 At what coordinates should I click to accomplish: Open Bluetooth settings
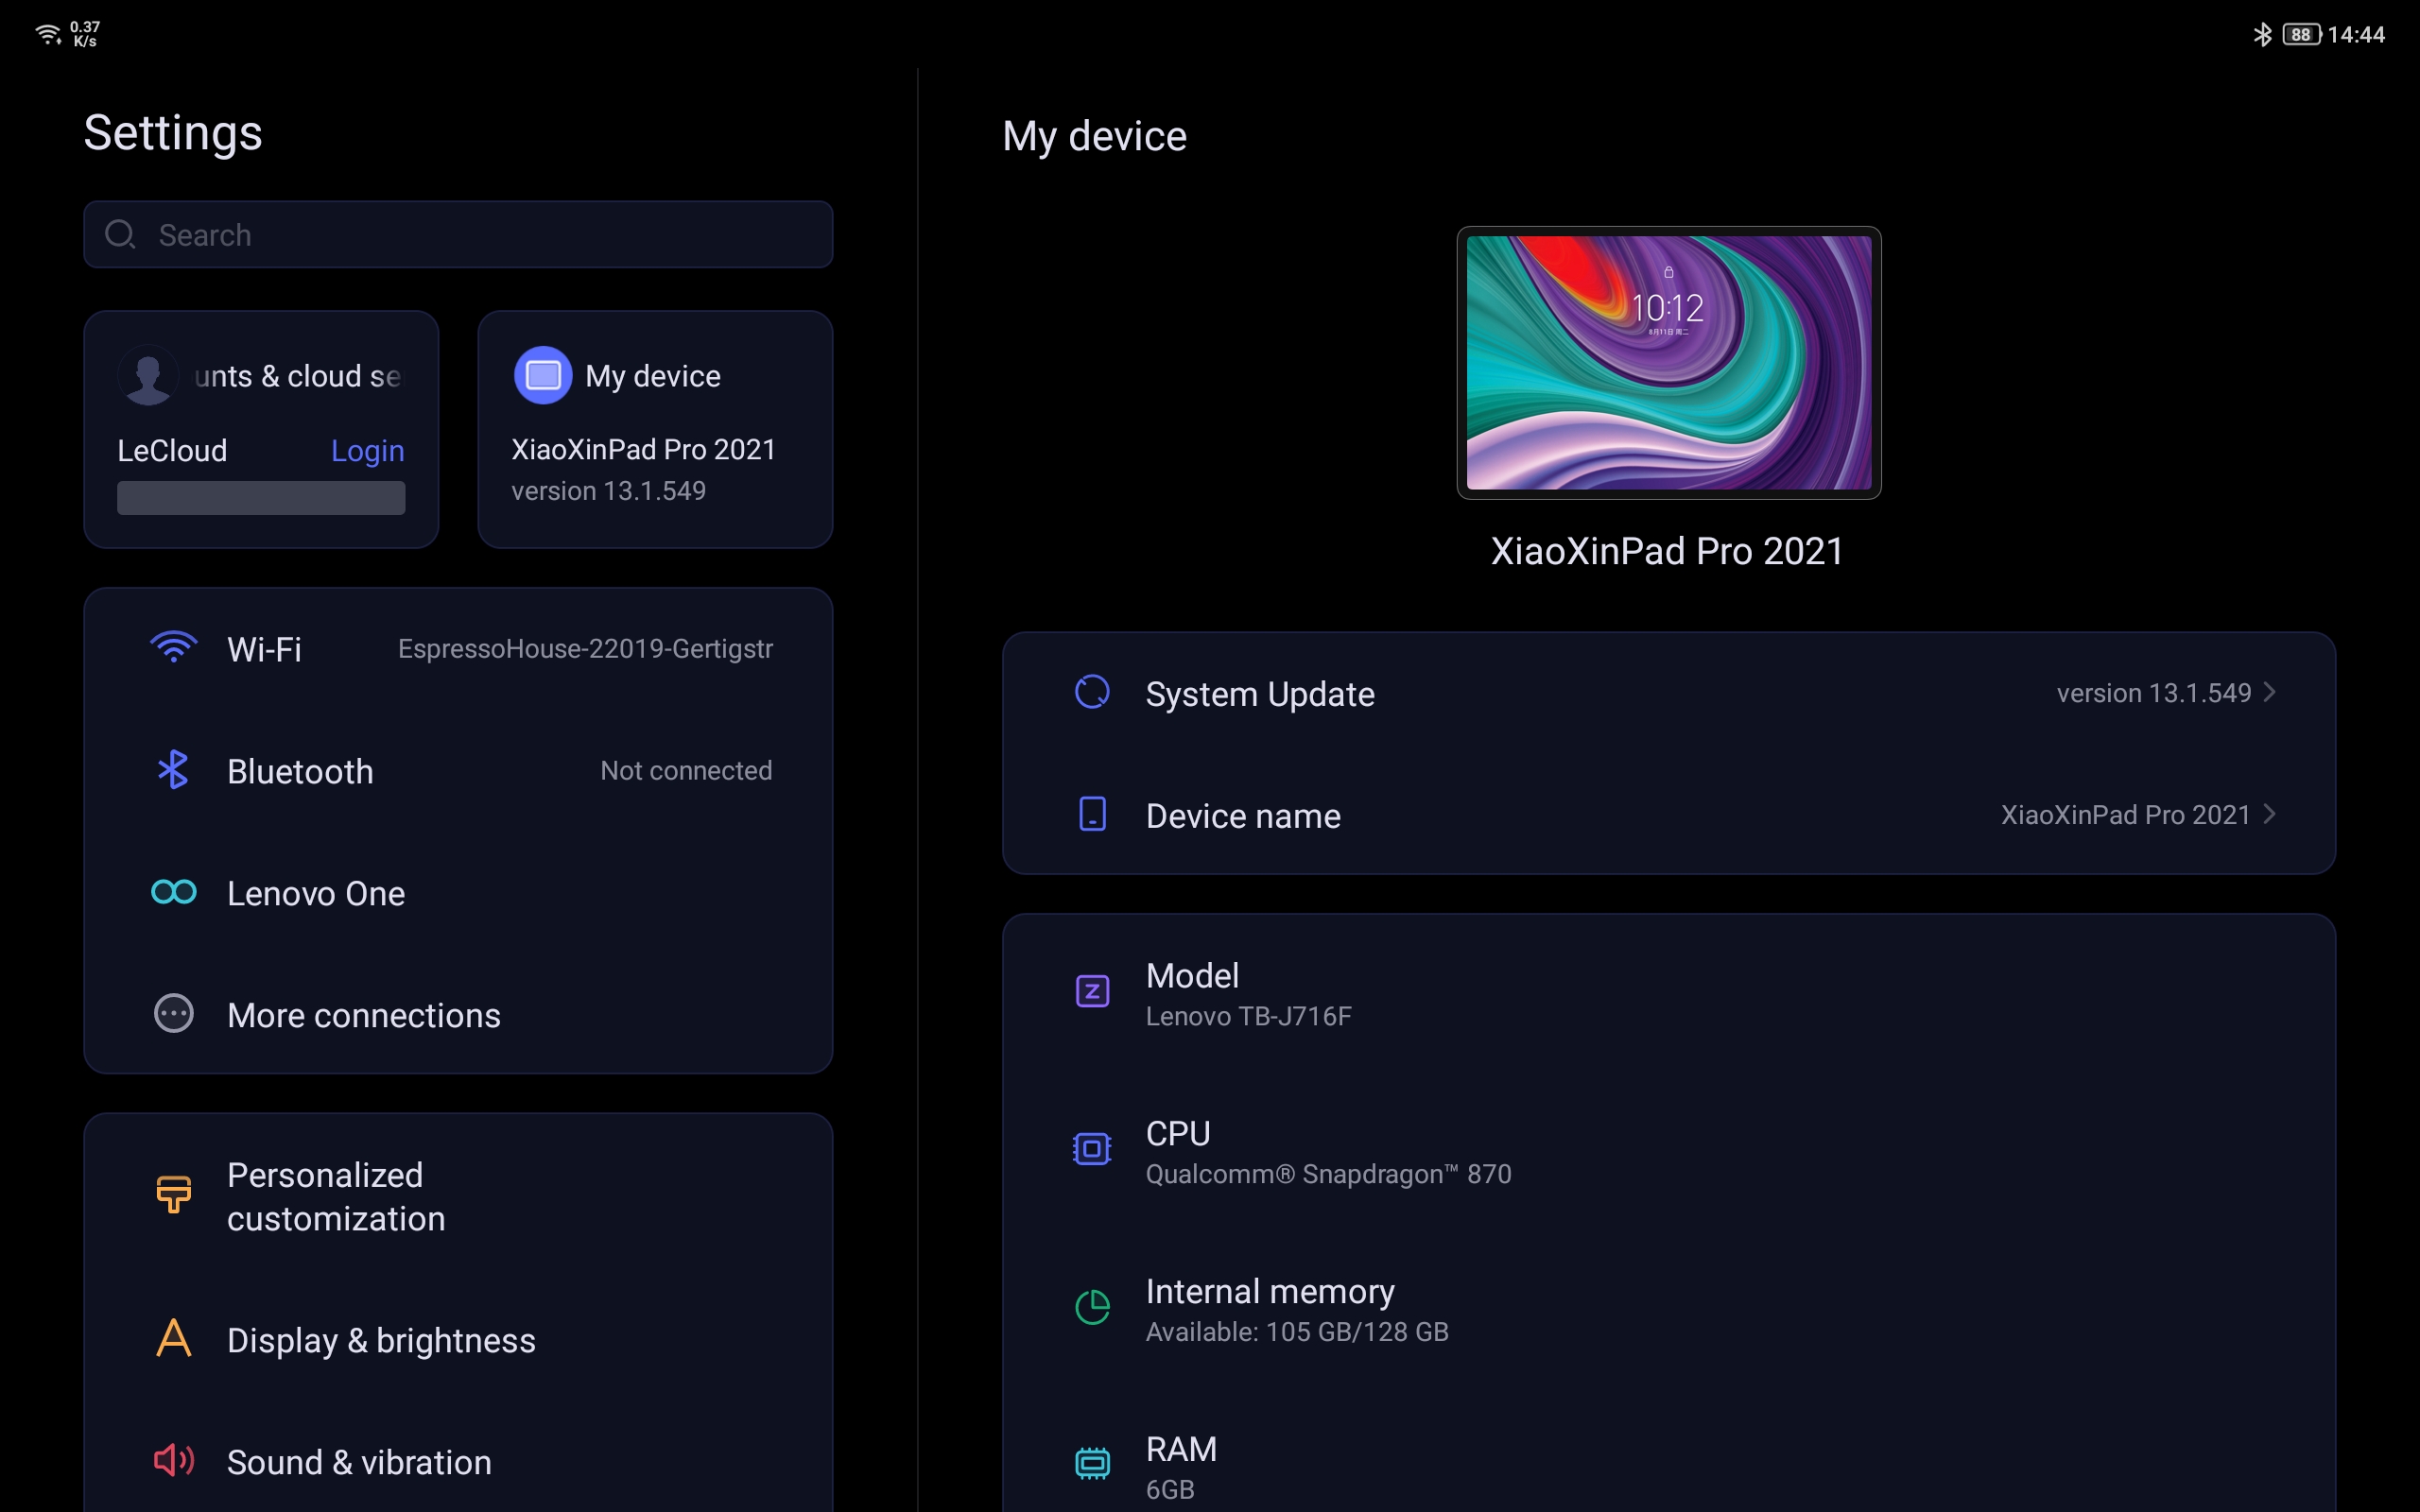coord(458,771)
